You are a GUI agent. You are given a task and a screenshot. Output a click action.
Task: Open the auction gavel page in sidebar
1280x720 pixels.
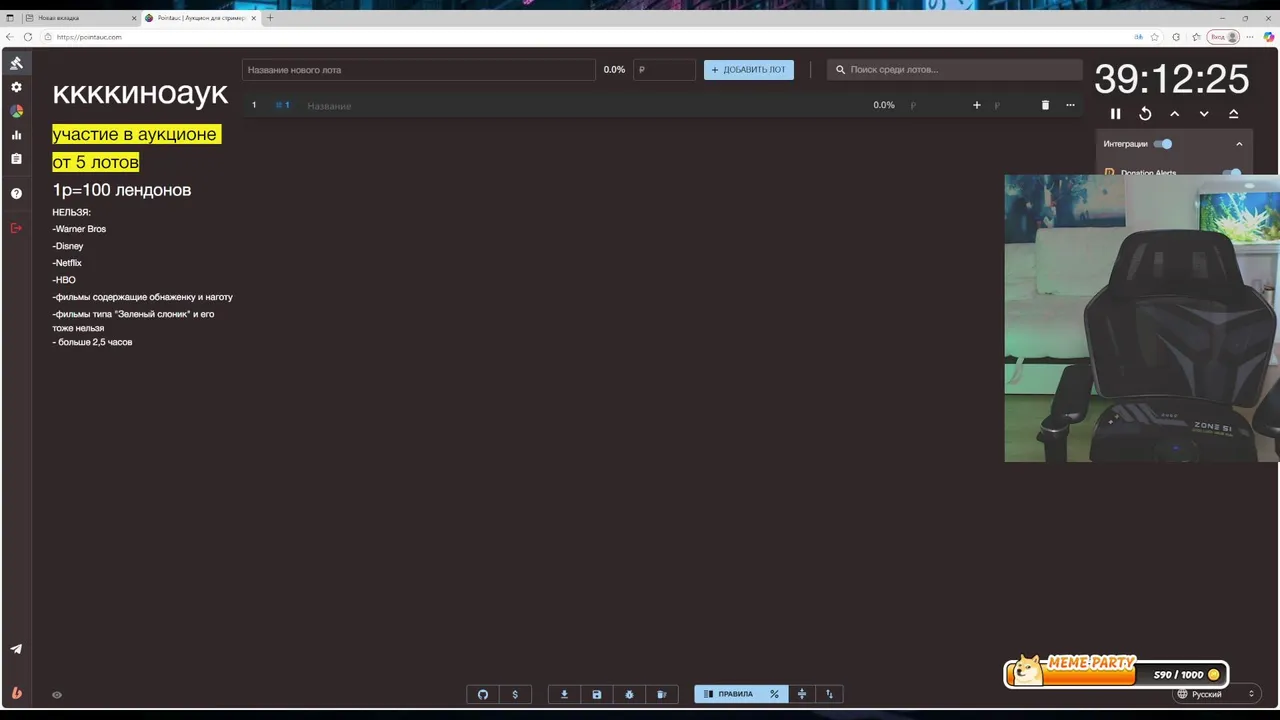(16, 63)
